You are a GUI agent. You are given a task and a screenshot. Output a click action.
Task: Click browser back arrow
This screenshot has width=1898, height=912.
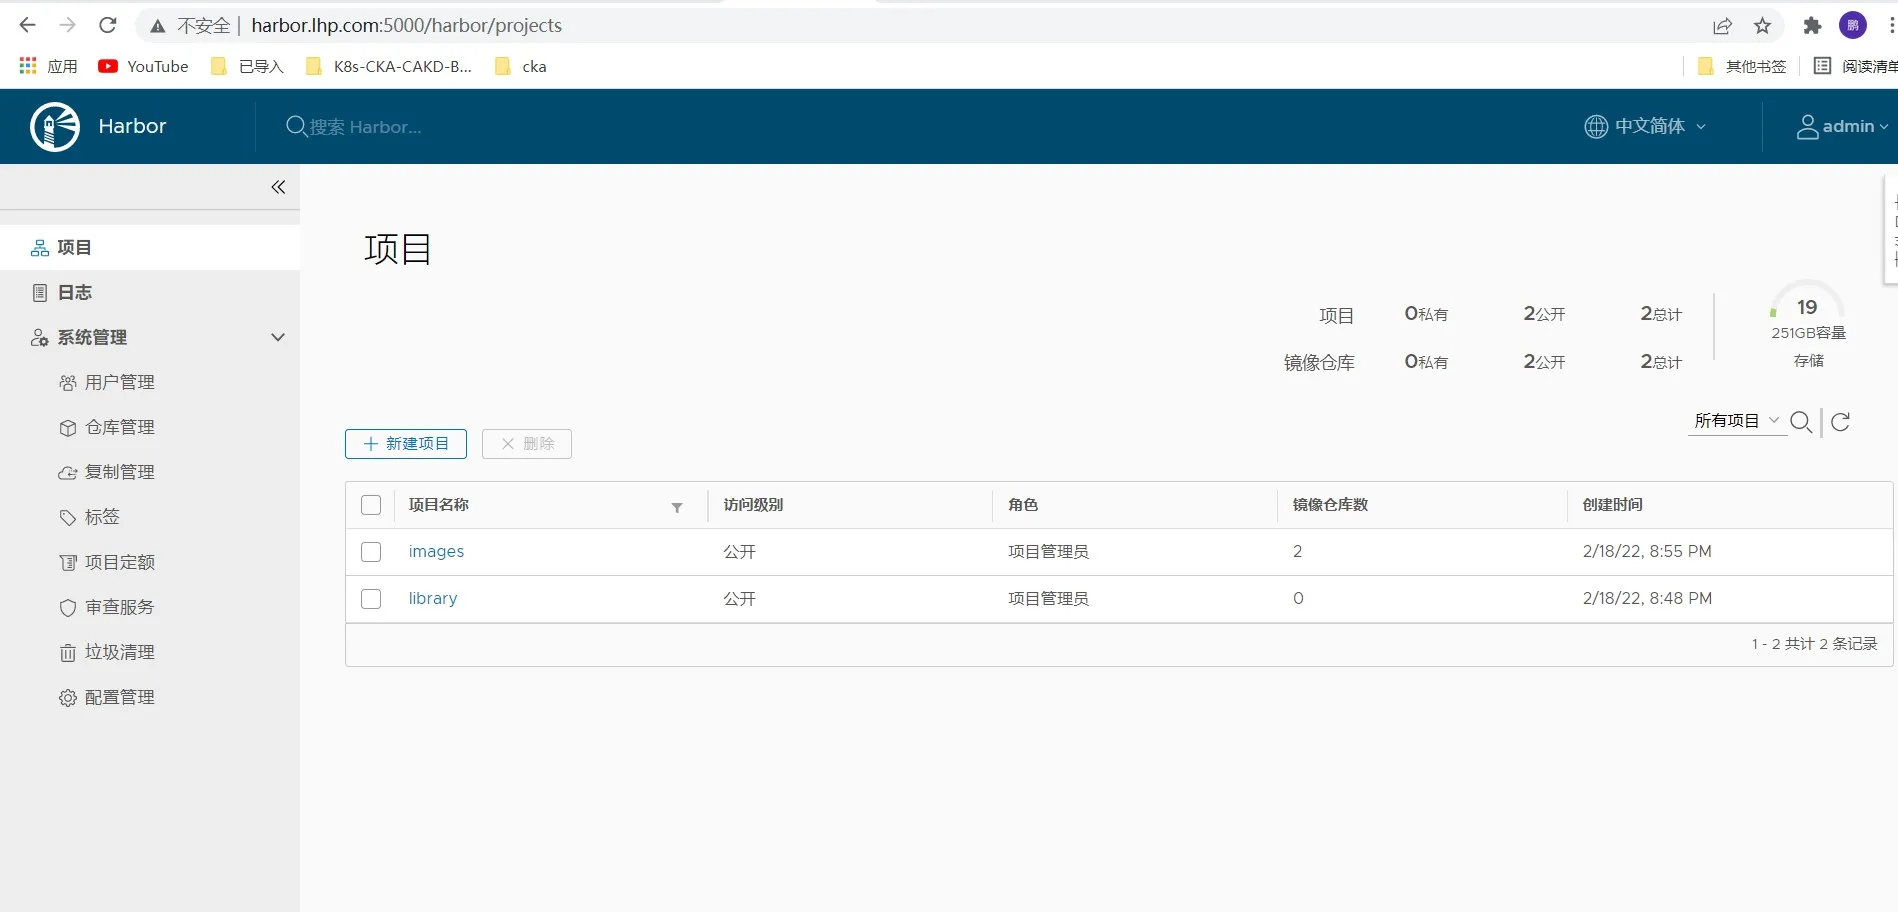(27, 25)
